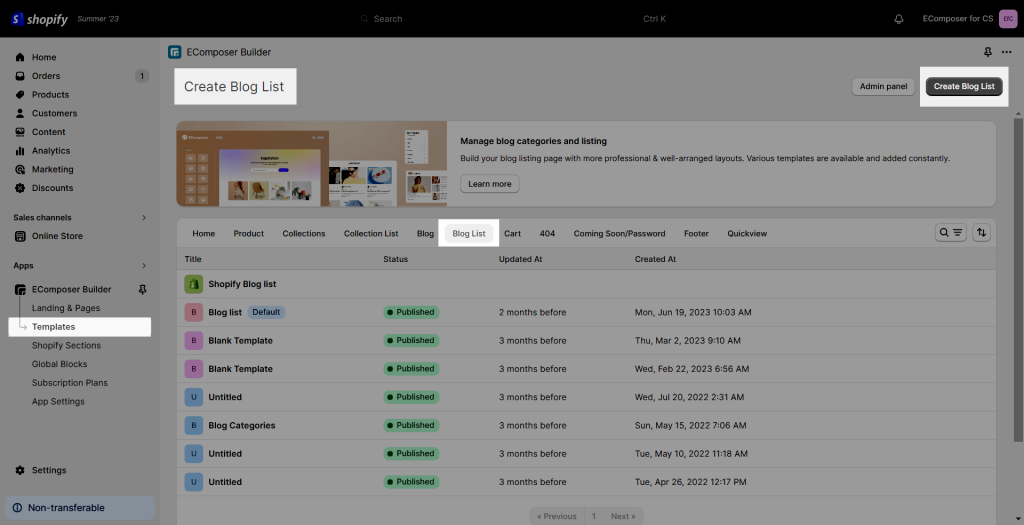Open the Collections tab

304,233
